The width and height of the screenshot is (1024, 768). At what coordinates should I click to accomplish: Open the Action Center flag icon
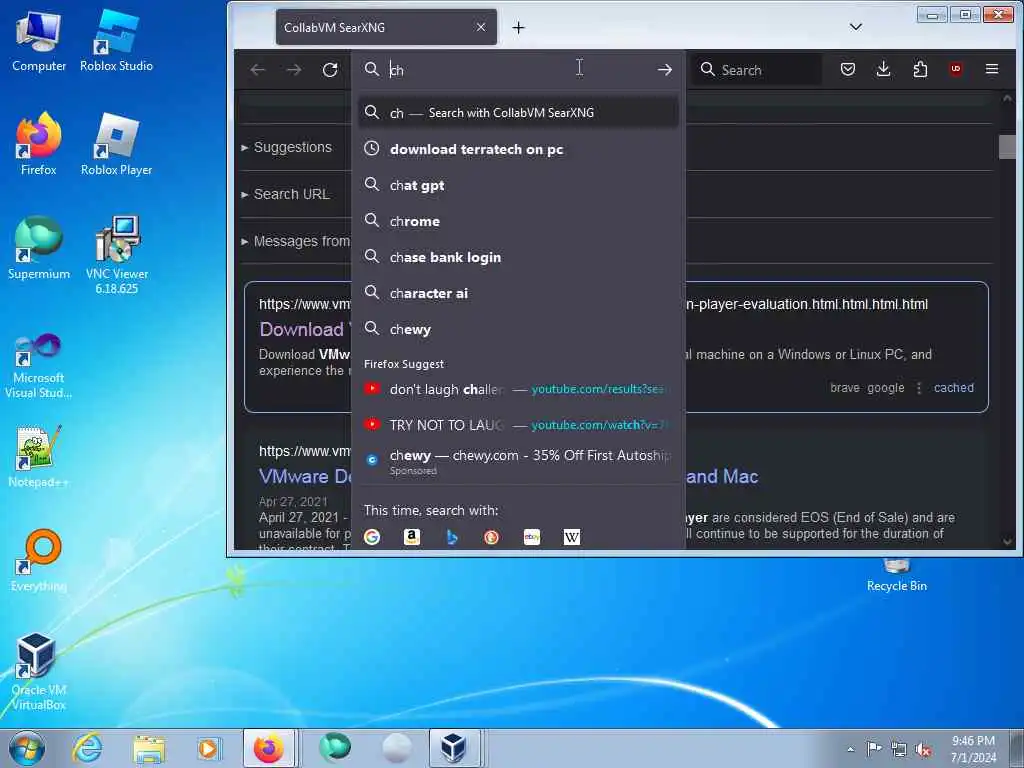(x=874, y=748)
